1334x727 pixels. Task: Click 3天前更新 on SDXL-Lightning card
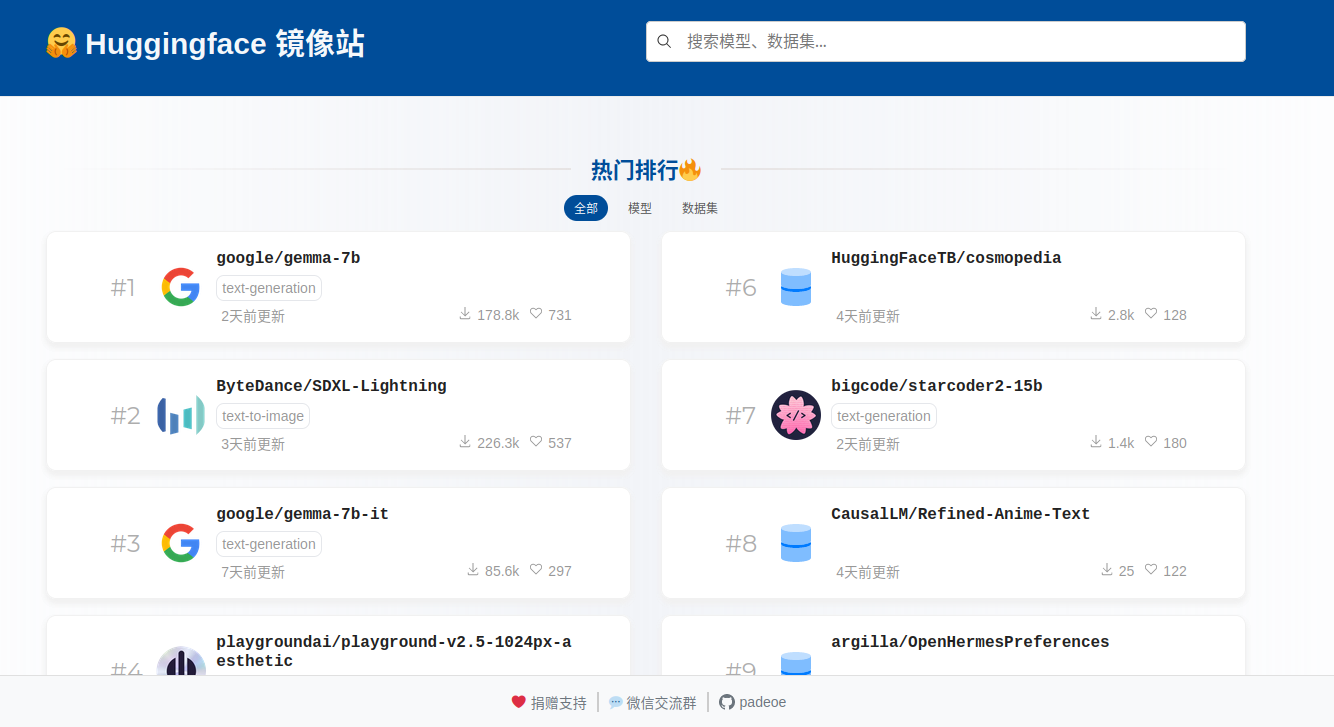pos(253,444)
